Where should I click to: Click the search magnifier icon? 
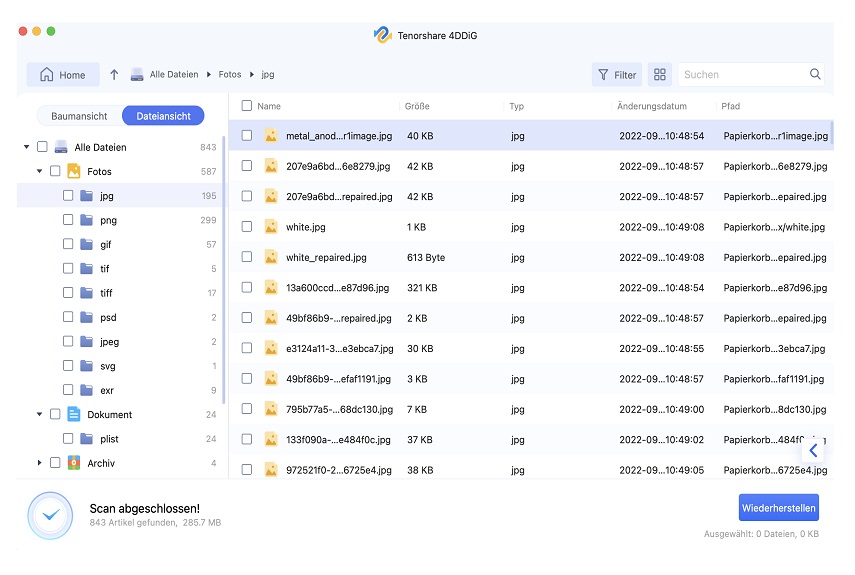click(x=815, y=75)
